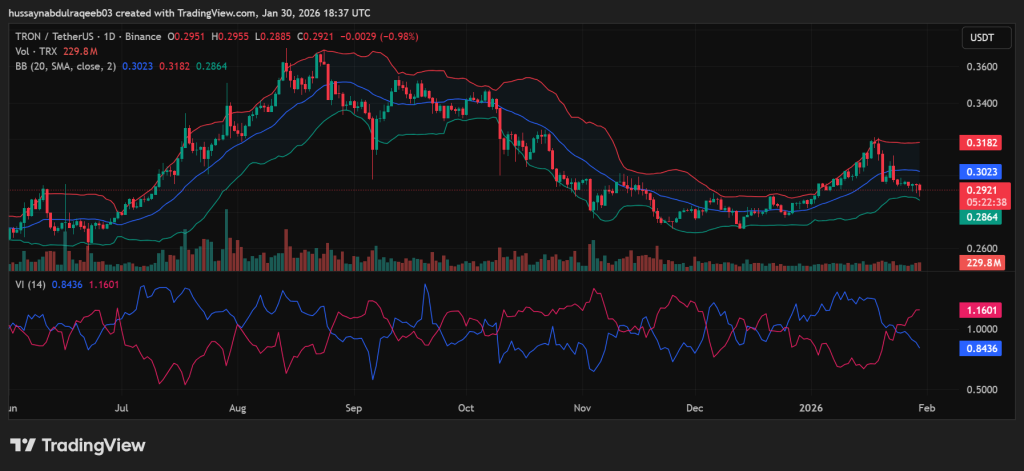Click the Vol · TRX indicator legend
This screenshot has width=1024, height=471.
click(35, 51)
